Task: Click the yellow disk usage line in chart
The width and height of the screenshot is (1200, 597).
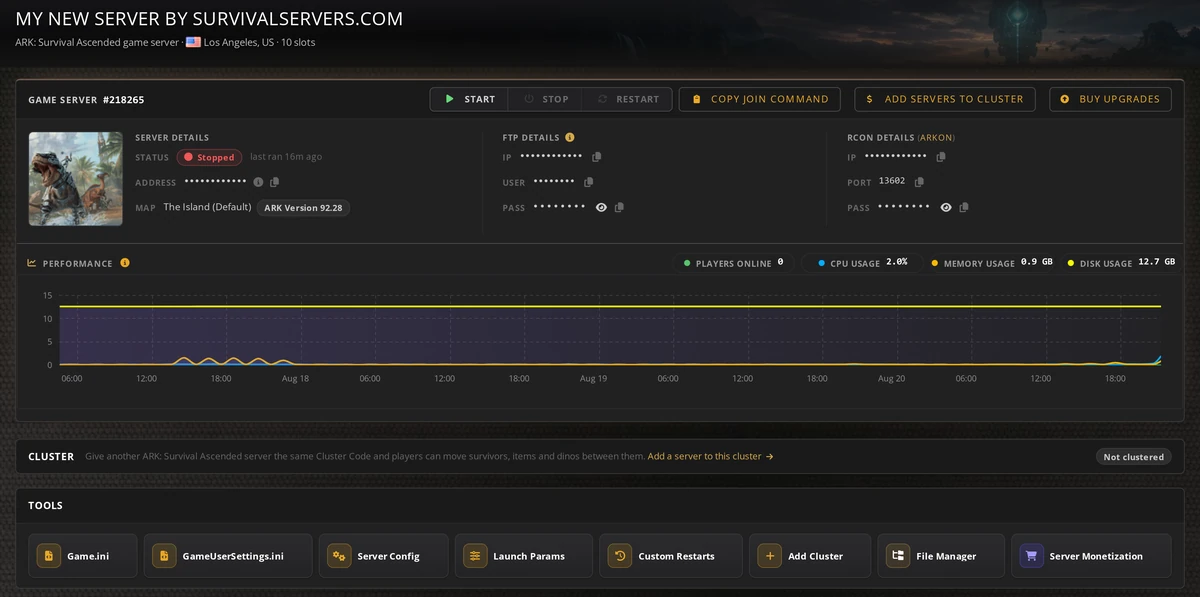Action: click(x=610, y=306)
